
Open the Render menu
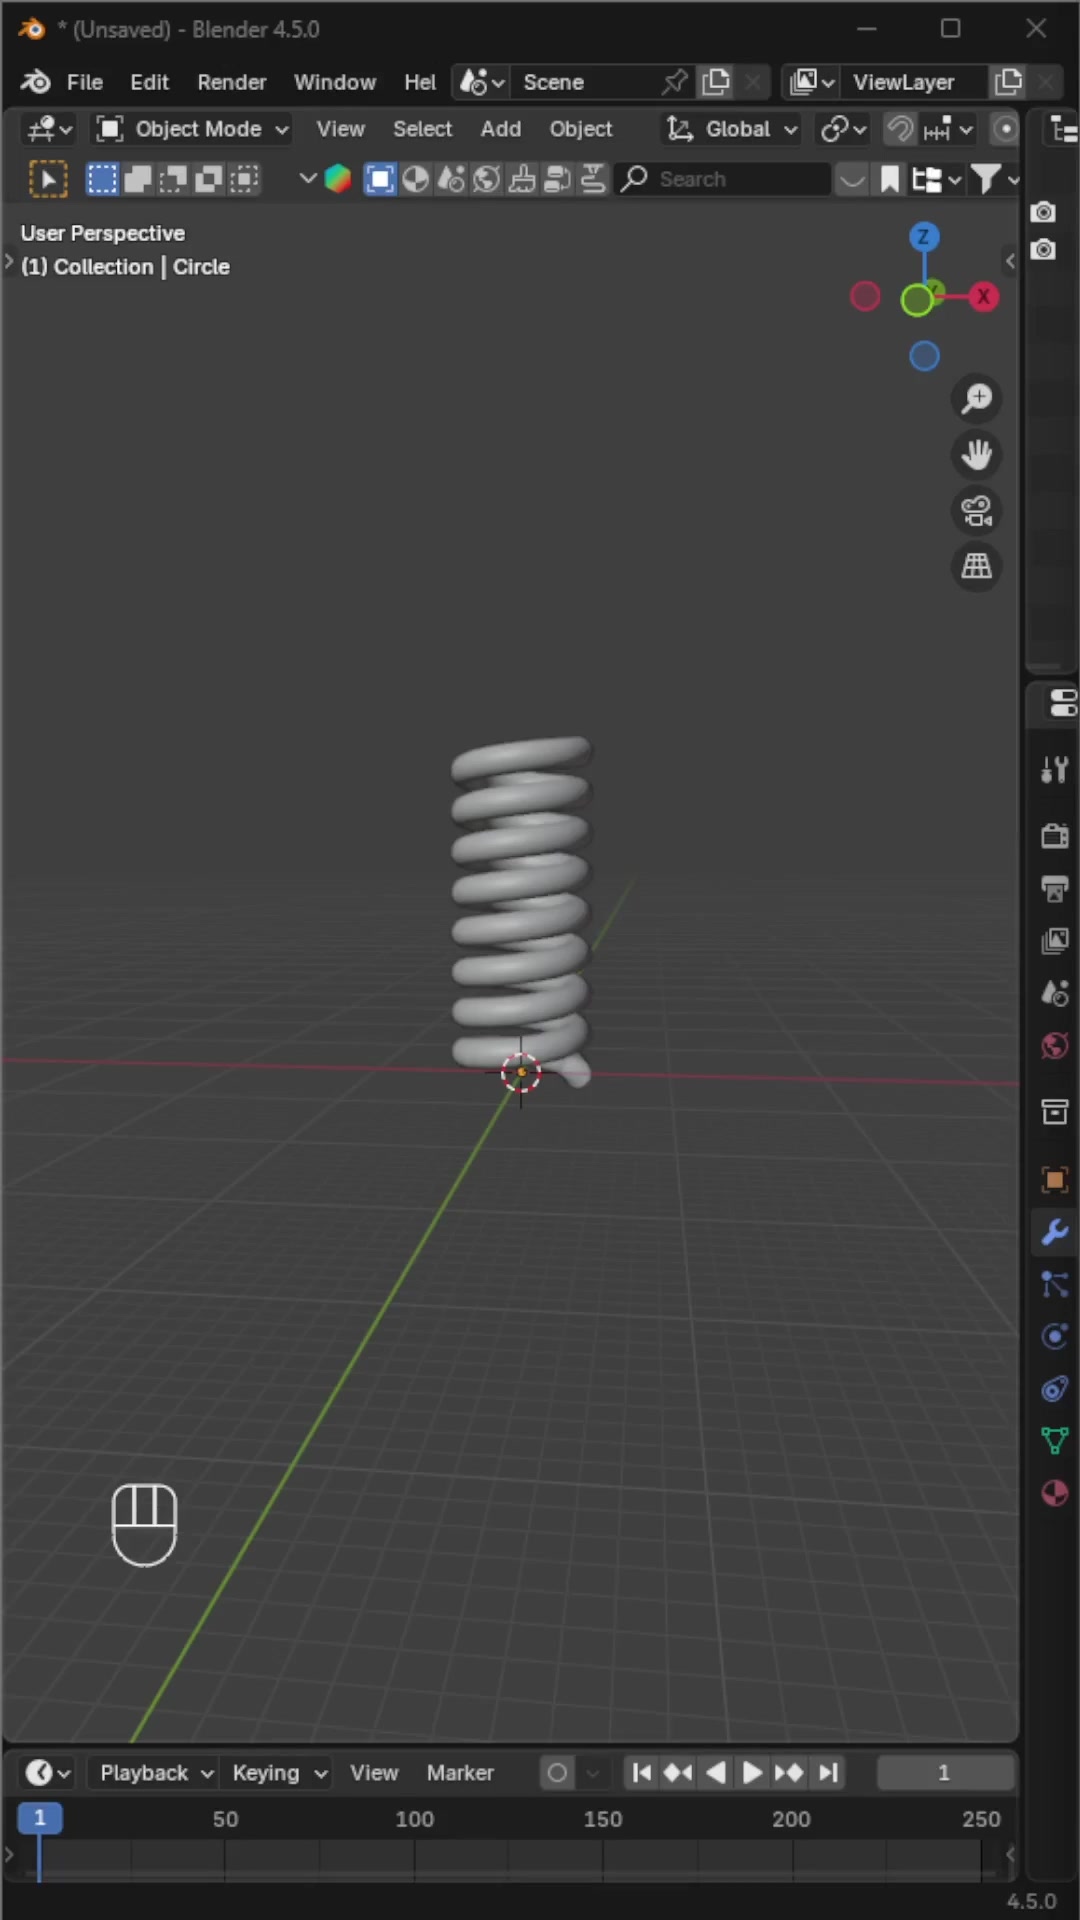[x=231, y=82]
